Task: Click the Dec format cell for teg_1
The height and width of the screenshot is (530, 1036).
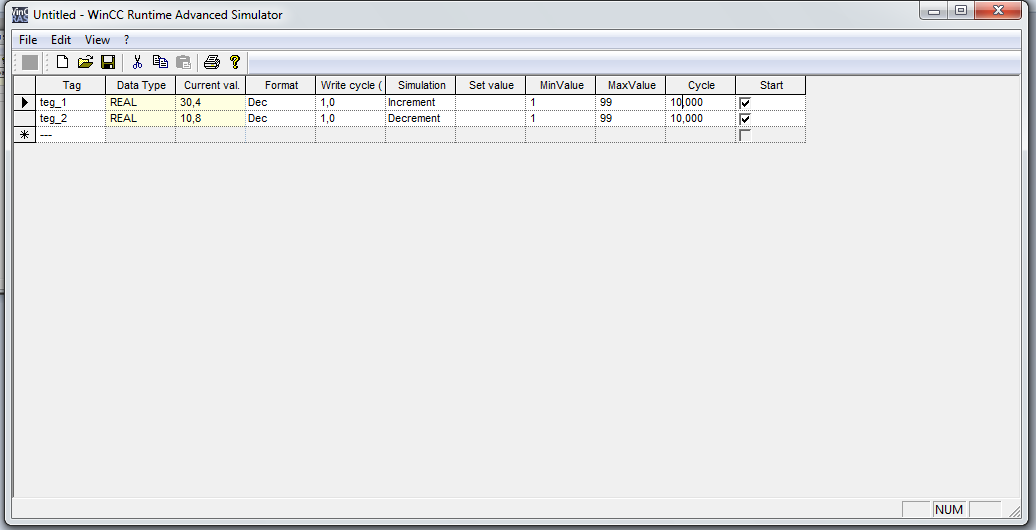Action: (281, 102)
